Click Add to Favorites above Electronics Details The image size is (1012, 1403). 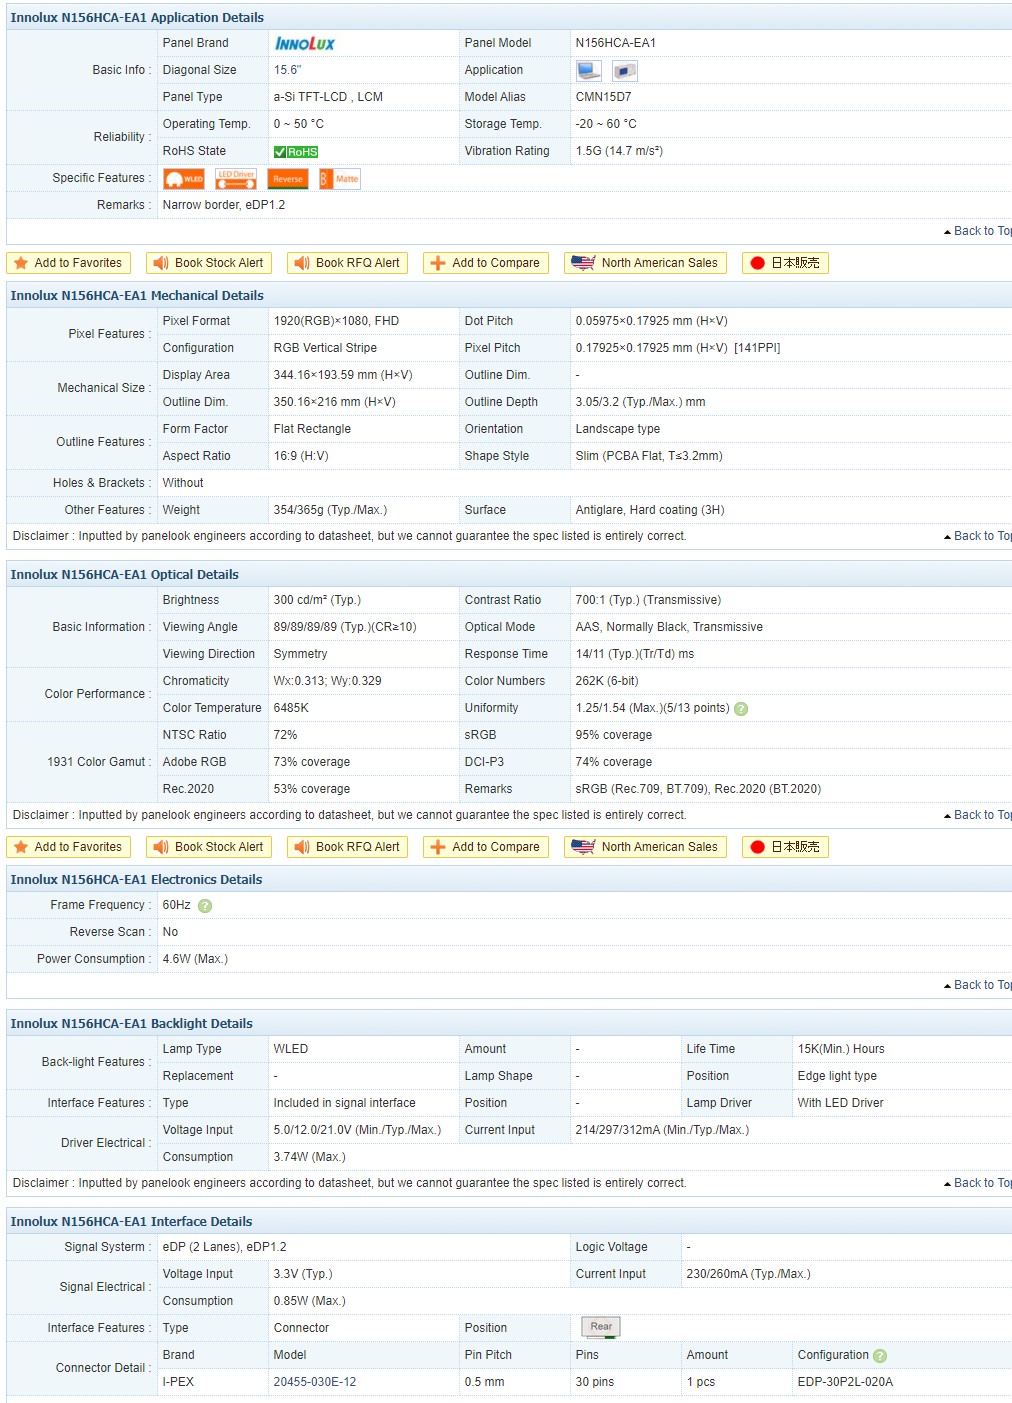pos(69,847)
